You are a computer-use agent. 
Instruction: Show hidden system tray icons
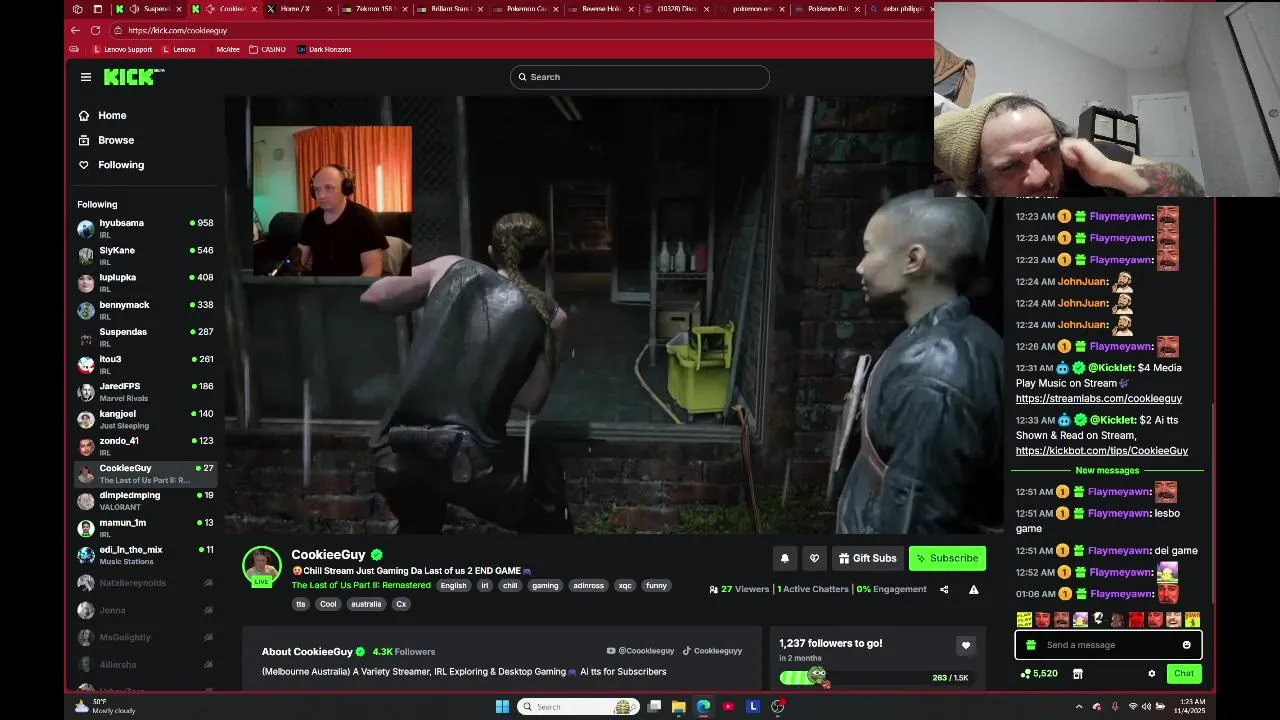tap(1078, 706)
